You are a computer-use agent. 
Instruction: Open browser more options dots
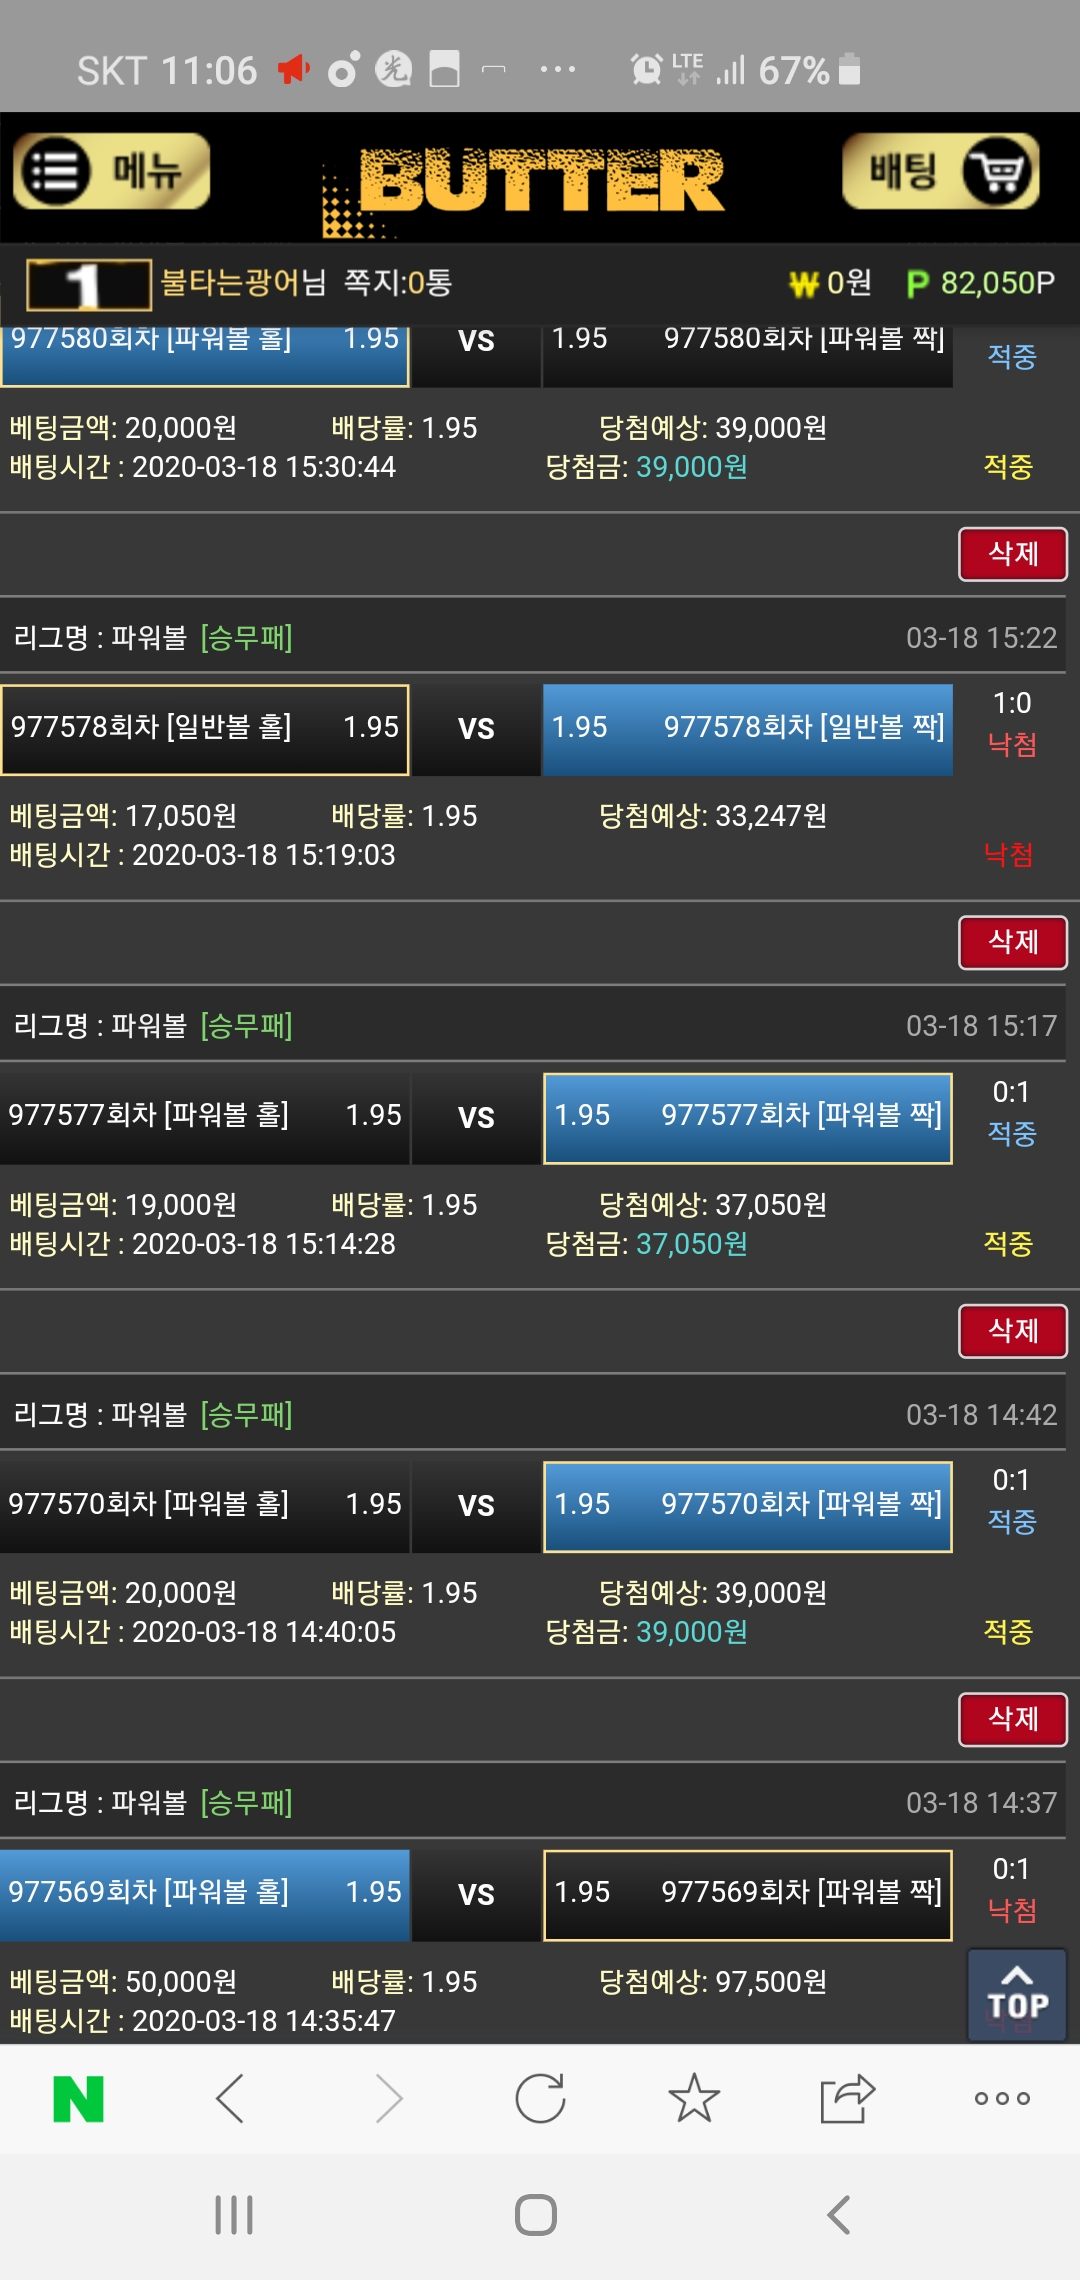point(1001,2098)
